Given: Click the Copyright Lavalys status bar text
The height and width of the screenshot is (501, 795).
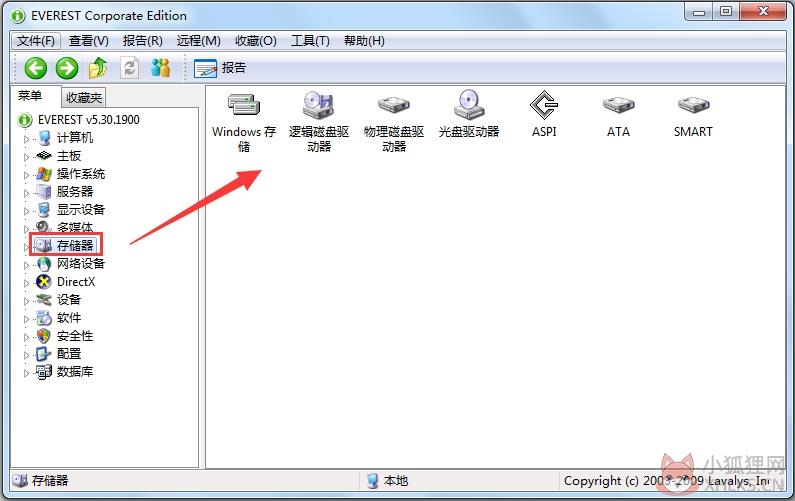Looking at the screenshot, I should click(x=666, y=480).
